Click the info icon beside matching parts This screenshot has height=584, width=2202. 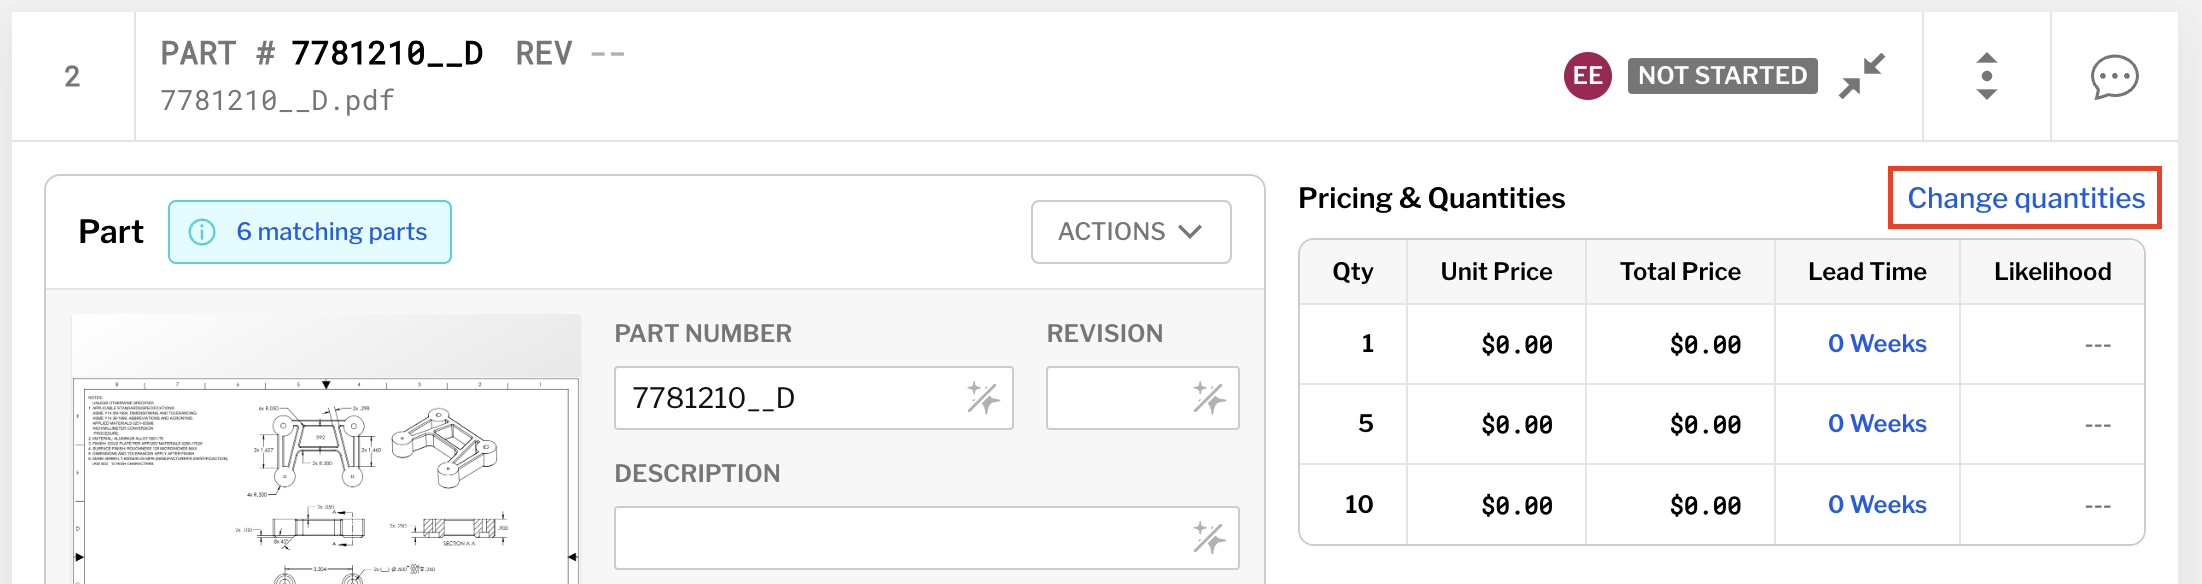[202, 231]
